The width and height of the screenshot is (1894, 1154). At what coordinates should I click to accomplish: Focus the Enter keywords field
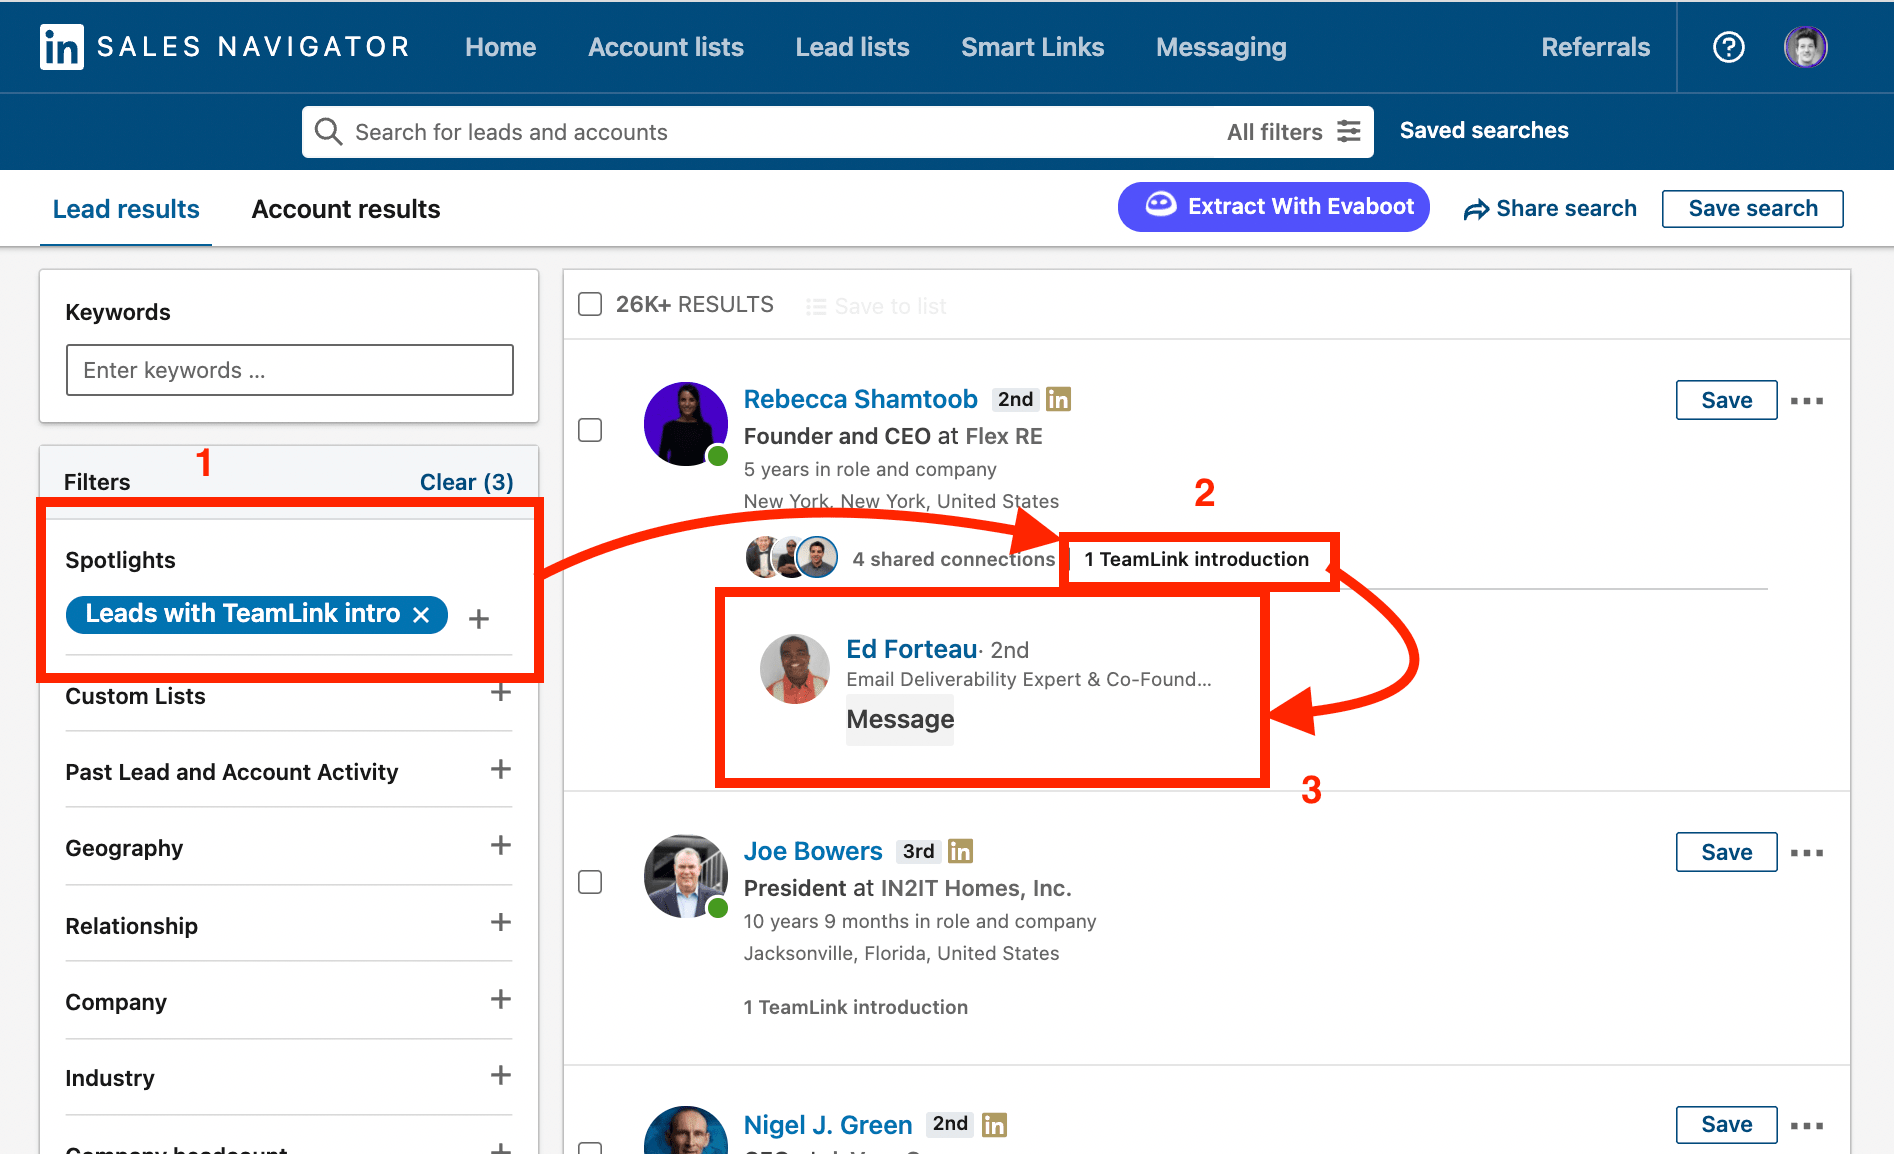tap(290, 370)
